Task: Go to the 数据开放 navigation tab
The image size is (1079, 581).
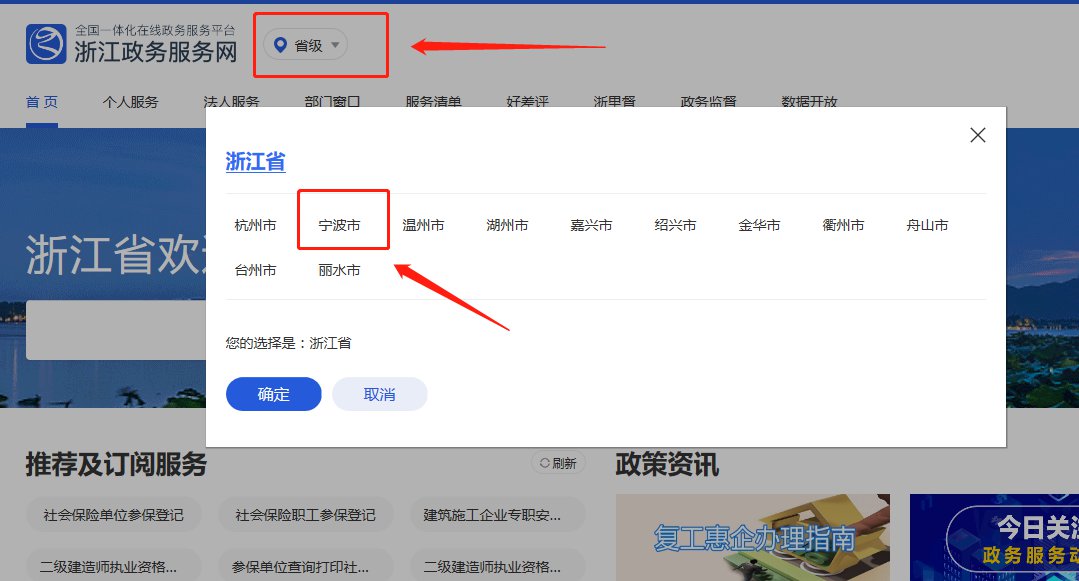Action: click(x=809, y=102)
